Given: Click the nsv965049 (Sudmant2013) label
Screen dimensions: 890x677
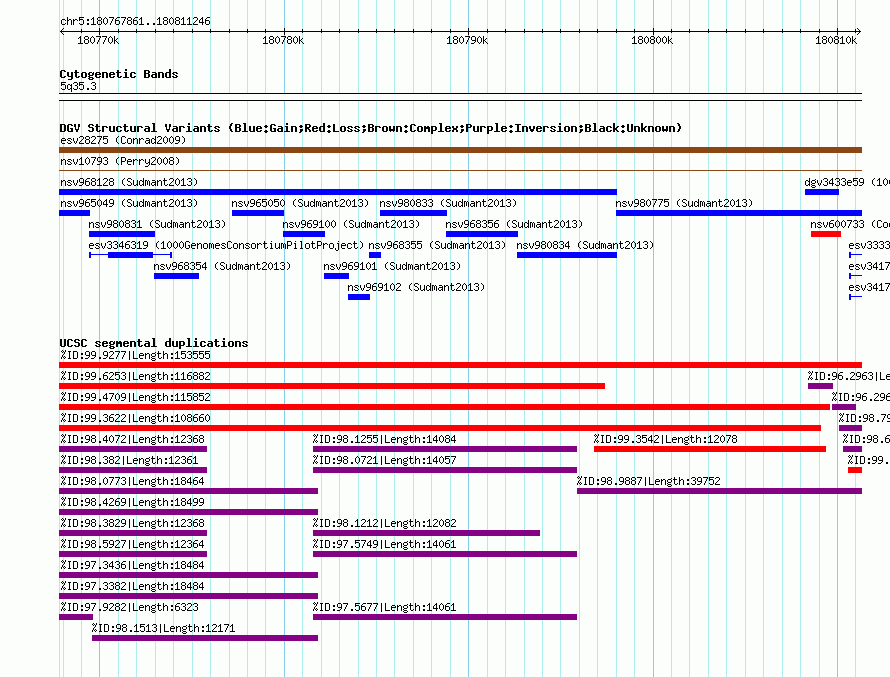Looking at the screenshot, I should click(x=129, y=203).
